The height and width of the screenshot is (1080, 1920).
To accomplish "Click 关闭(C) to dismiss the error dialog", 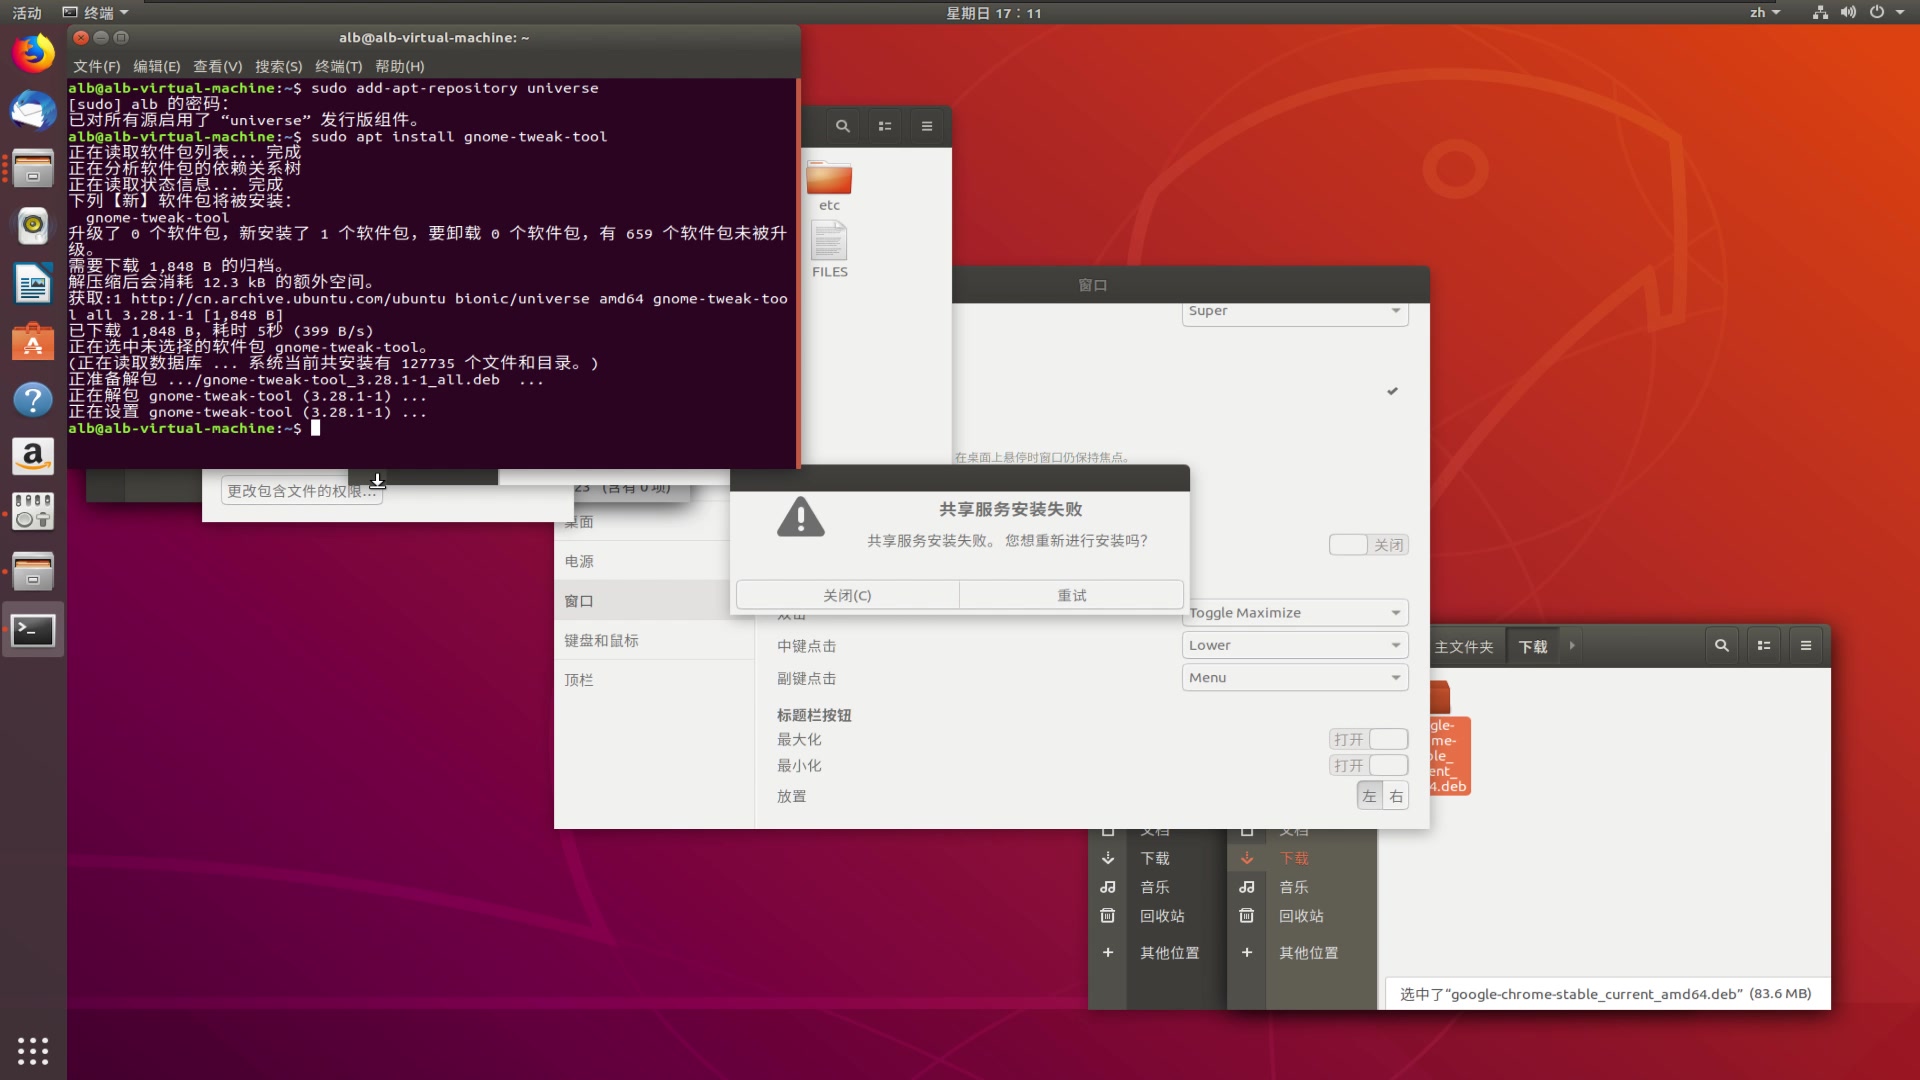I will [x=846, y=594].
